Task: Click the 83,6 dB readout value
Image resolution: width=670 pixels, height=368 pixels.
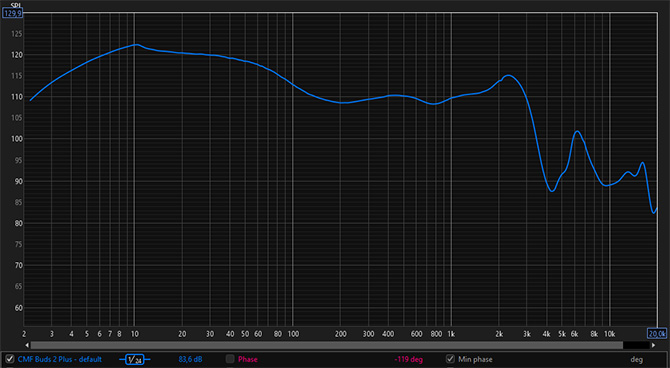Action: pyautogui.click(x=190, y=359)
